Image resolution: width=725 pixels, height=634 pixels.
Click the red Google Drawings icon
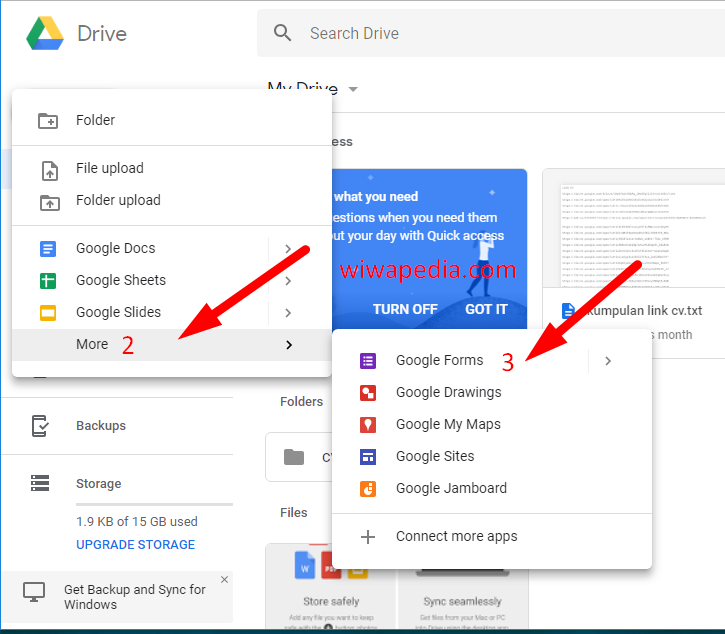[x=368, y=393]
